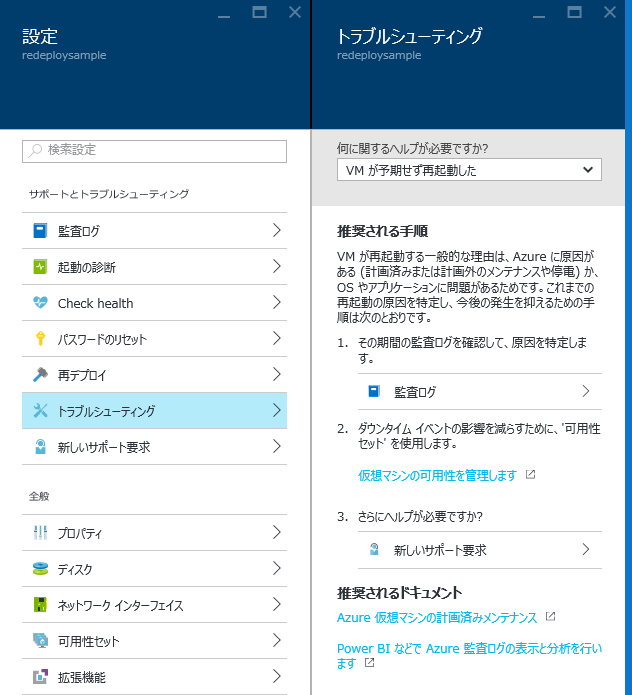Click external link icon beside Azure 仮想マシンの計画済みメンテナンス
632x695 pixels.
(550, 617)
